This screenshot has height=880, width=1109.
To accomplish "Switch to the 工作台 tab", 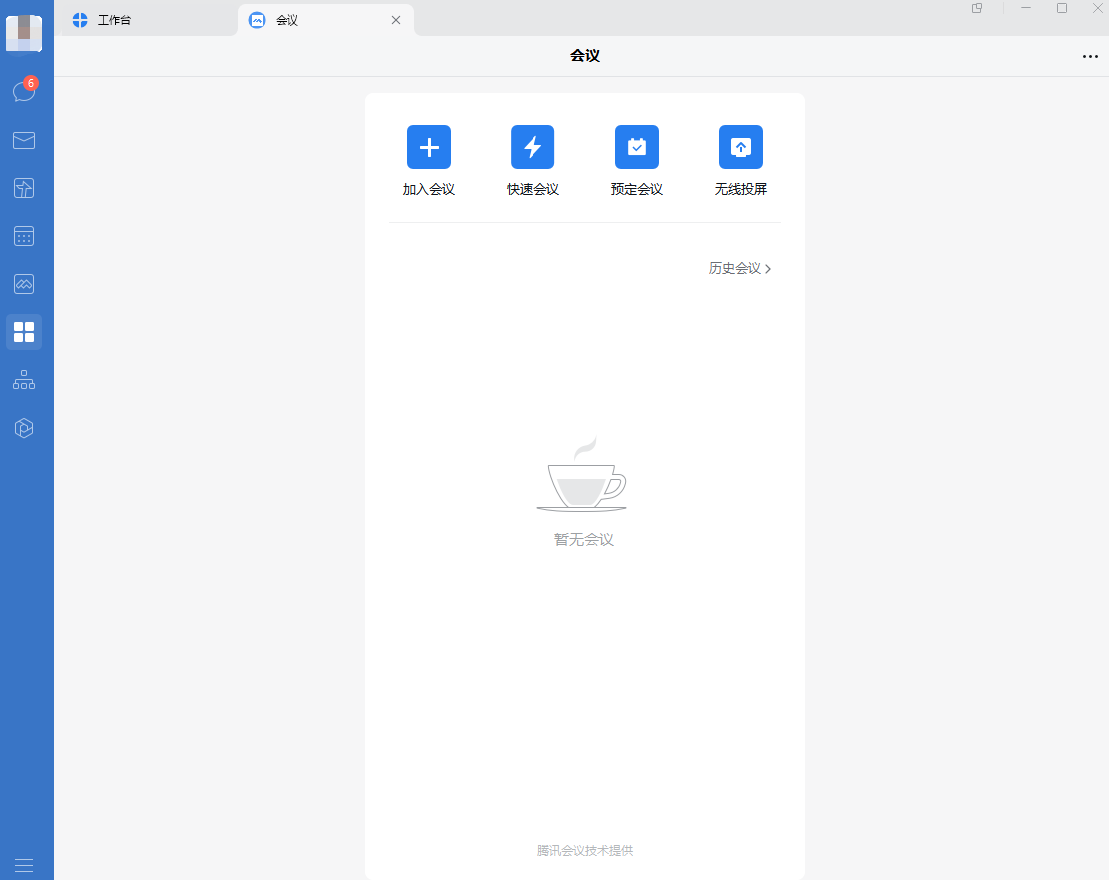I will 114,20.
